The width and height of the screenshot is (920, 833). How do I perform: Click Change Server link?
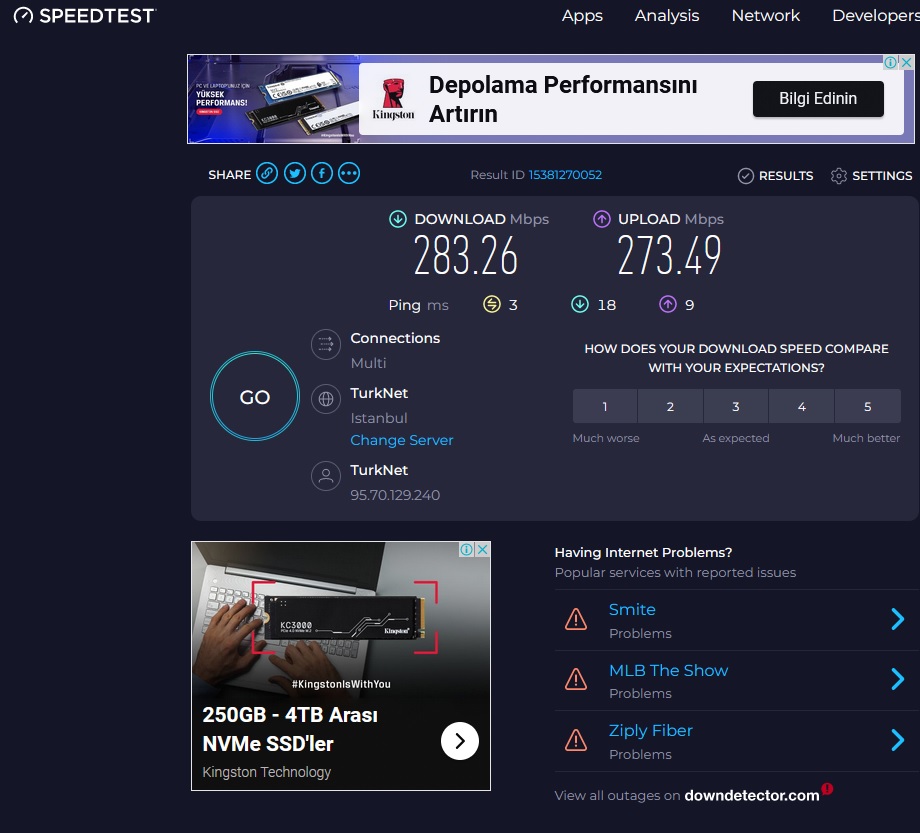pos(402,440)
